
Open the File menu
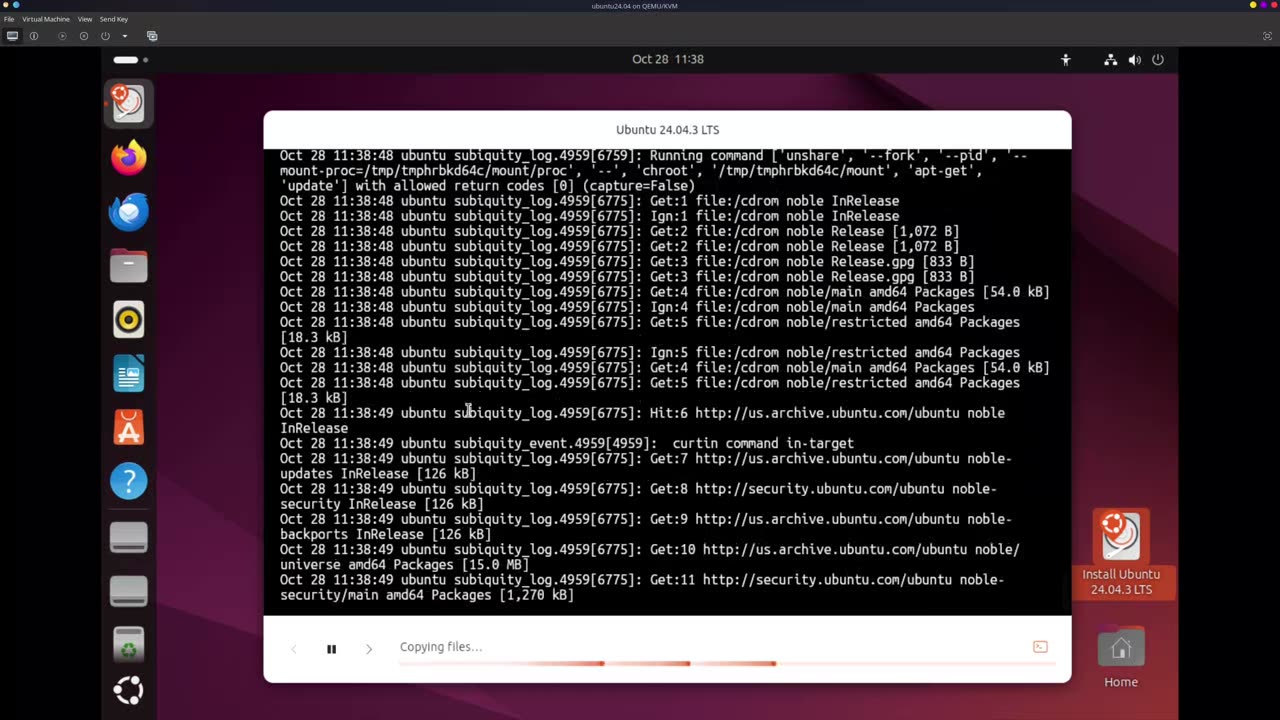coord(9,19)
